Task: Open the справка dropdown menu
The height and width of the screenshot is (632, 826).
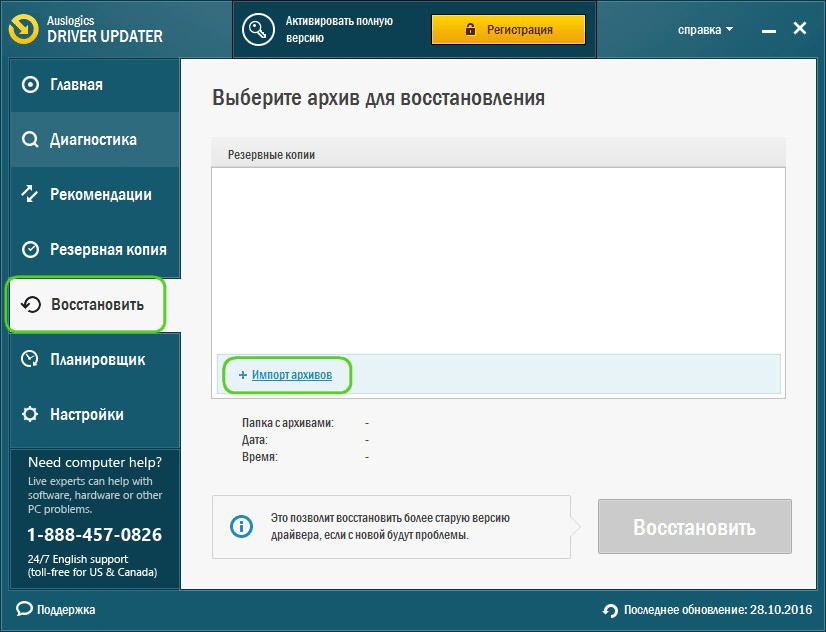Action: click(705, 30)
